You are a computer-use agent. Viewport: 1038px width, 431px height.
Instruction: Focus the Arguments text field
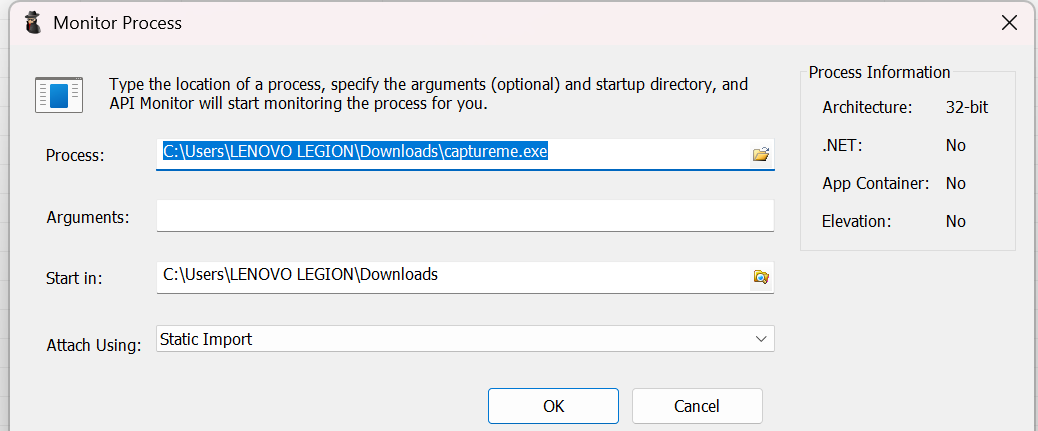coord(465,216)
